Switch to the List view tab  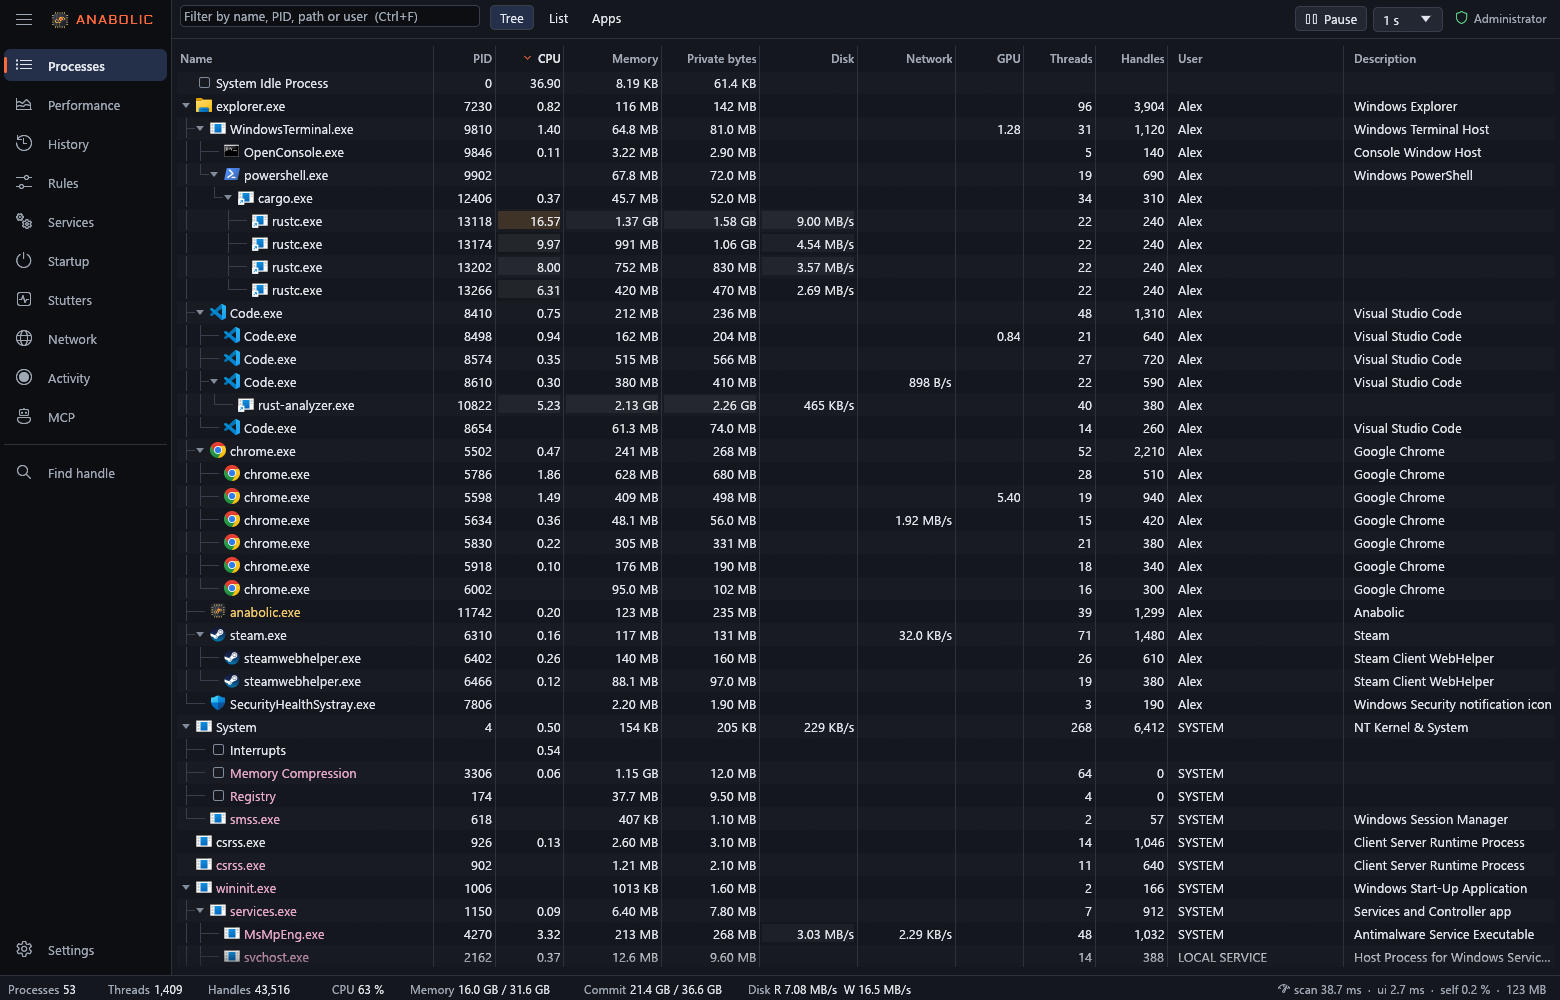[559, 18]
